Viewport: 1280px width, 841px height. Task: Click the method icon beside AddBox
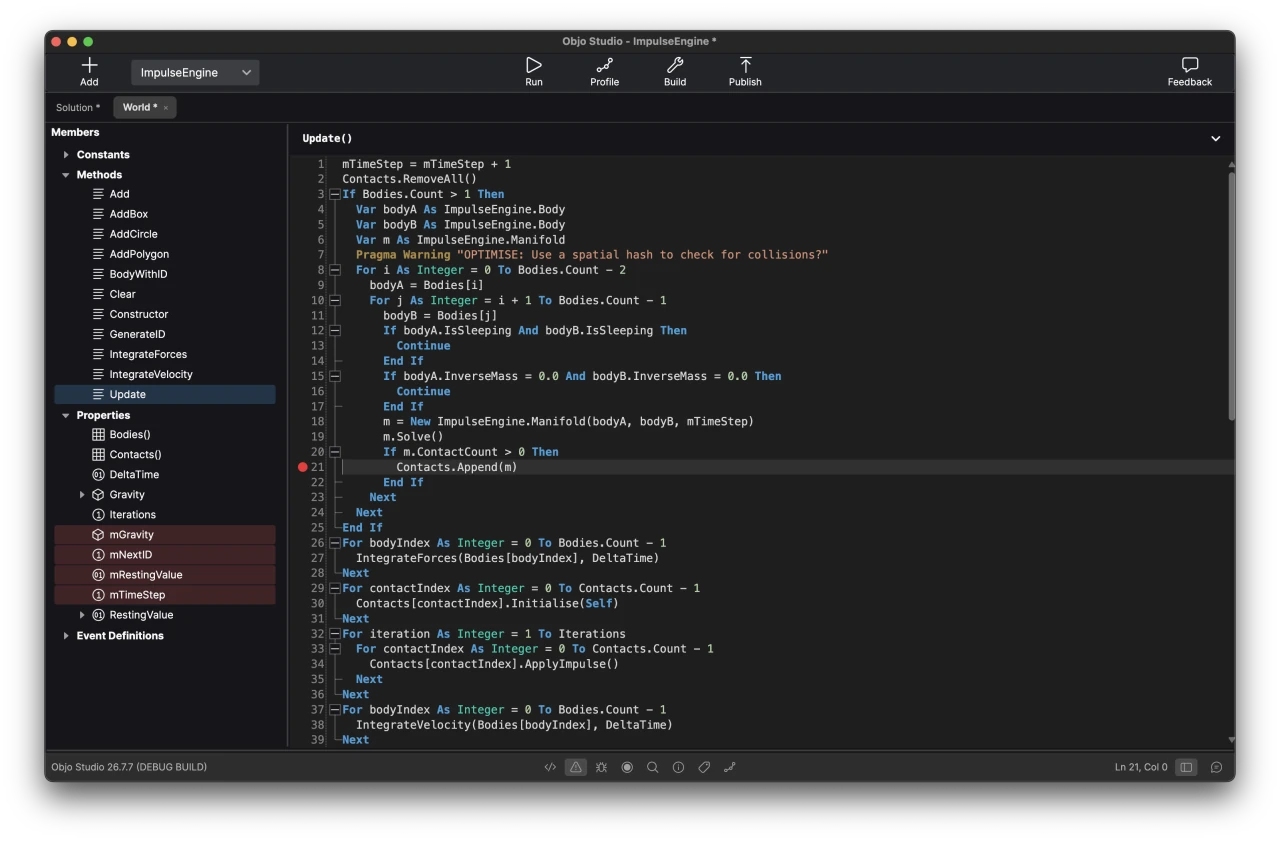(98, 214)
